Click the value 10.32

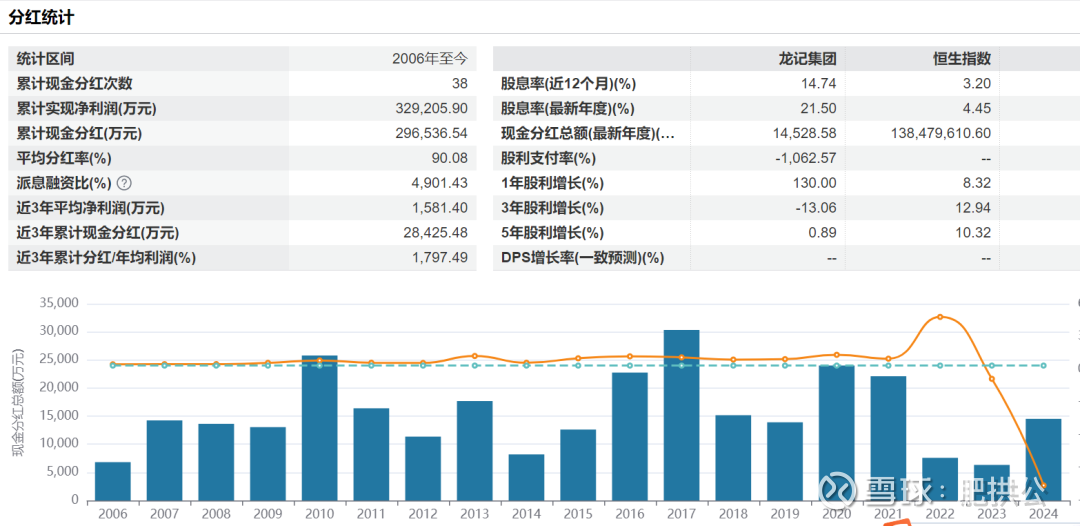[x=973, y=233]
